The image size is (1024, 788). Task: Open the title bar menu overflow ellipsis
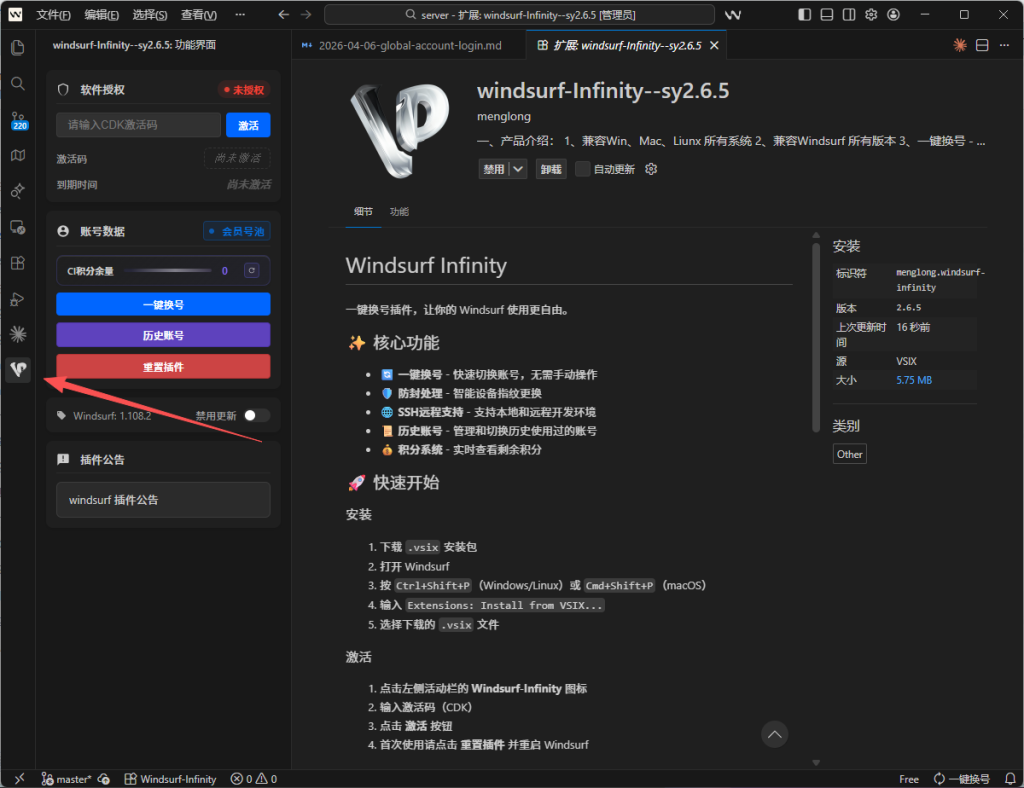pyautogui.click(x=240, y=14)
